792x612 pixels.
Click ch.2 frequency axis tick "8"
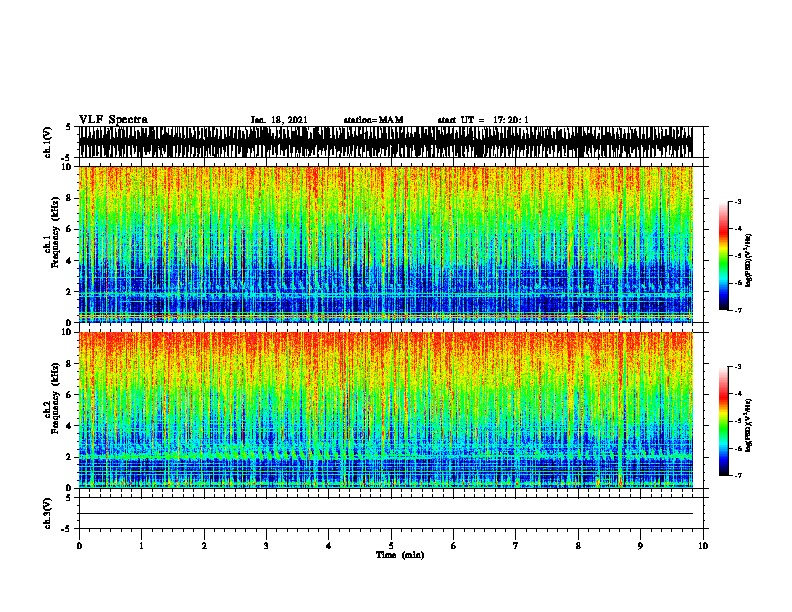click(x=70, y=364)
